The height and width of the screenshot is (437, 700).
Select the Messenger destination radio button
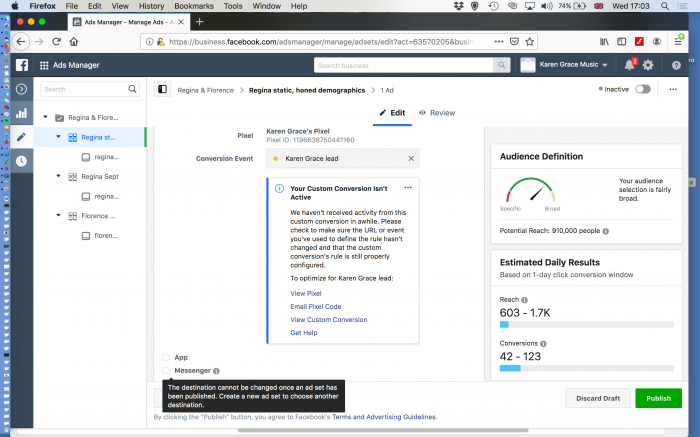click(x=166, y=370)
